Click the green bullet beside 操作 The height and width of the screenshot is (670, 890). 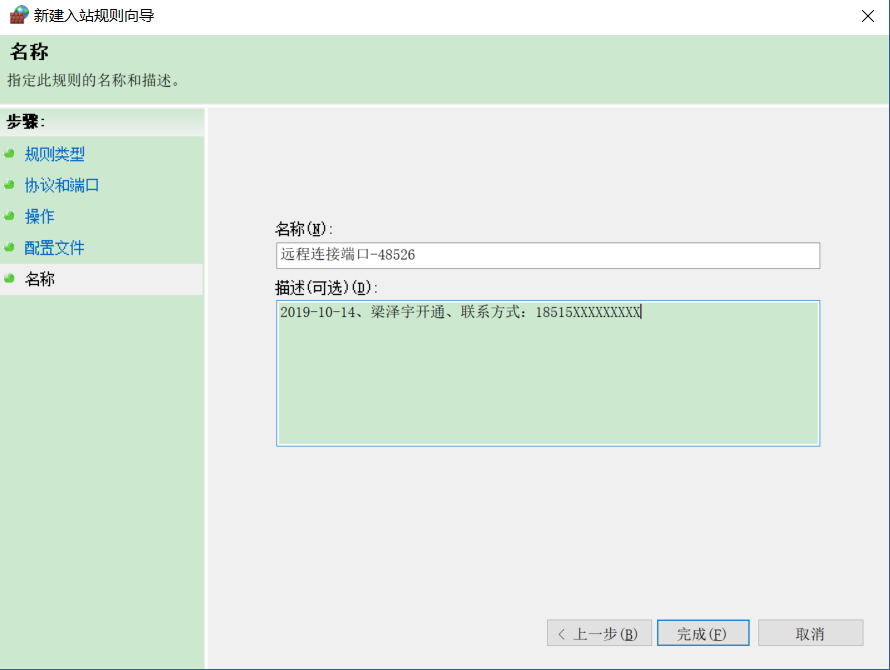tap(10, 216)
